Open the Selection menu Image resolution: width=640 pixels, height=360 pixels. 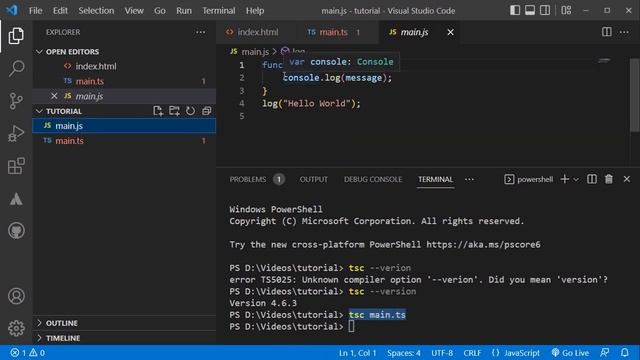click(x=96, y=11)
